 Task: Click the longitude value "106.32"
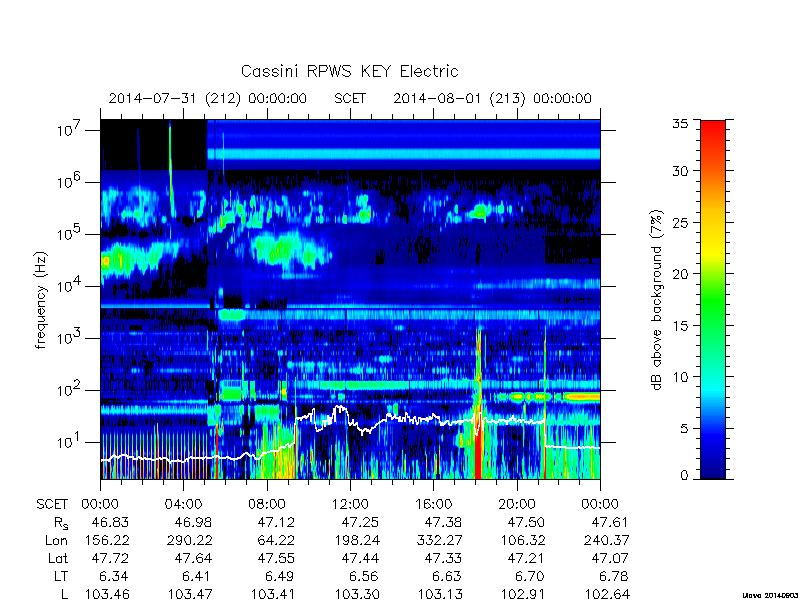[x=523, y=540]
